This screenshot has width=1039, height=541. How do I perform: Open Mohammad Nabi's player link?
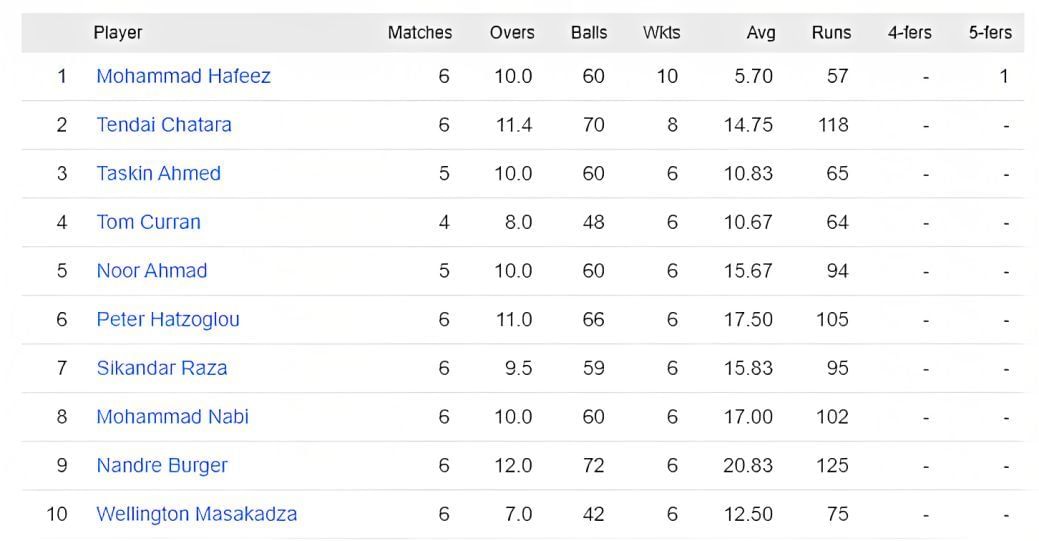click(x=172, y=417)
